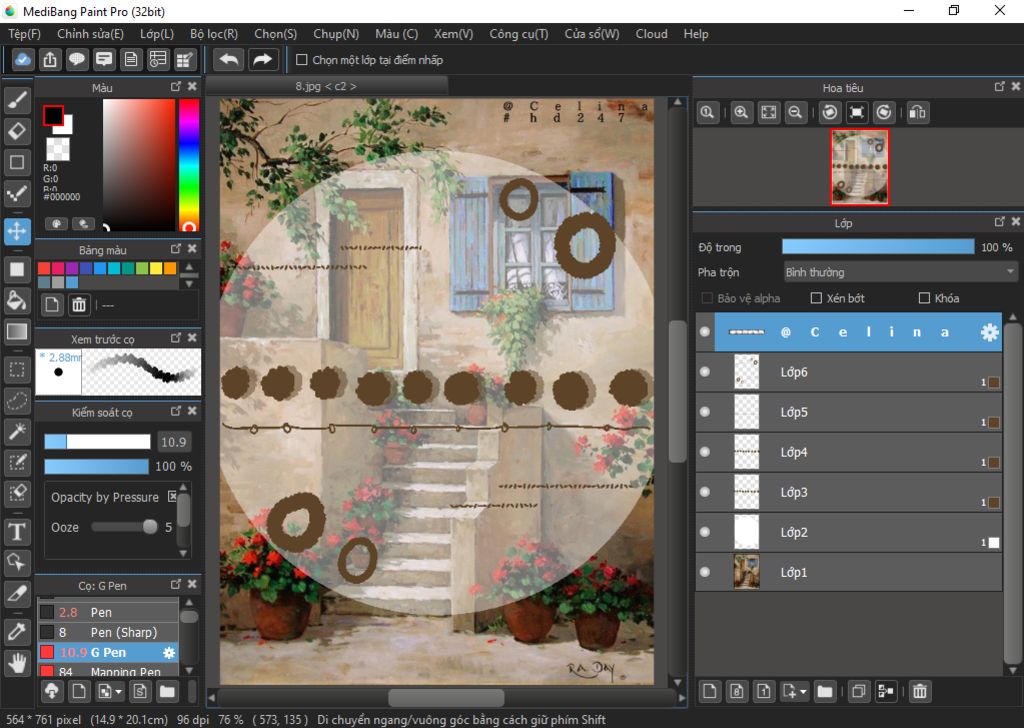The width and height of the screenshot is (1024, 728).
Task: Zoom in using Navigator plus magnifier
Action: (741, 112)
